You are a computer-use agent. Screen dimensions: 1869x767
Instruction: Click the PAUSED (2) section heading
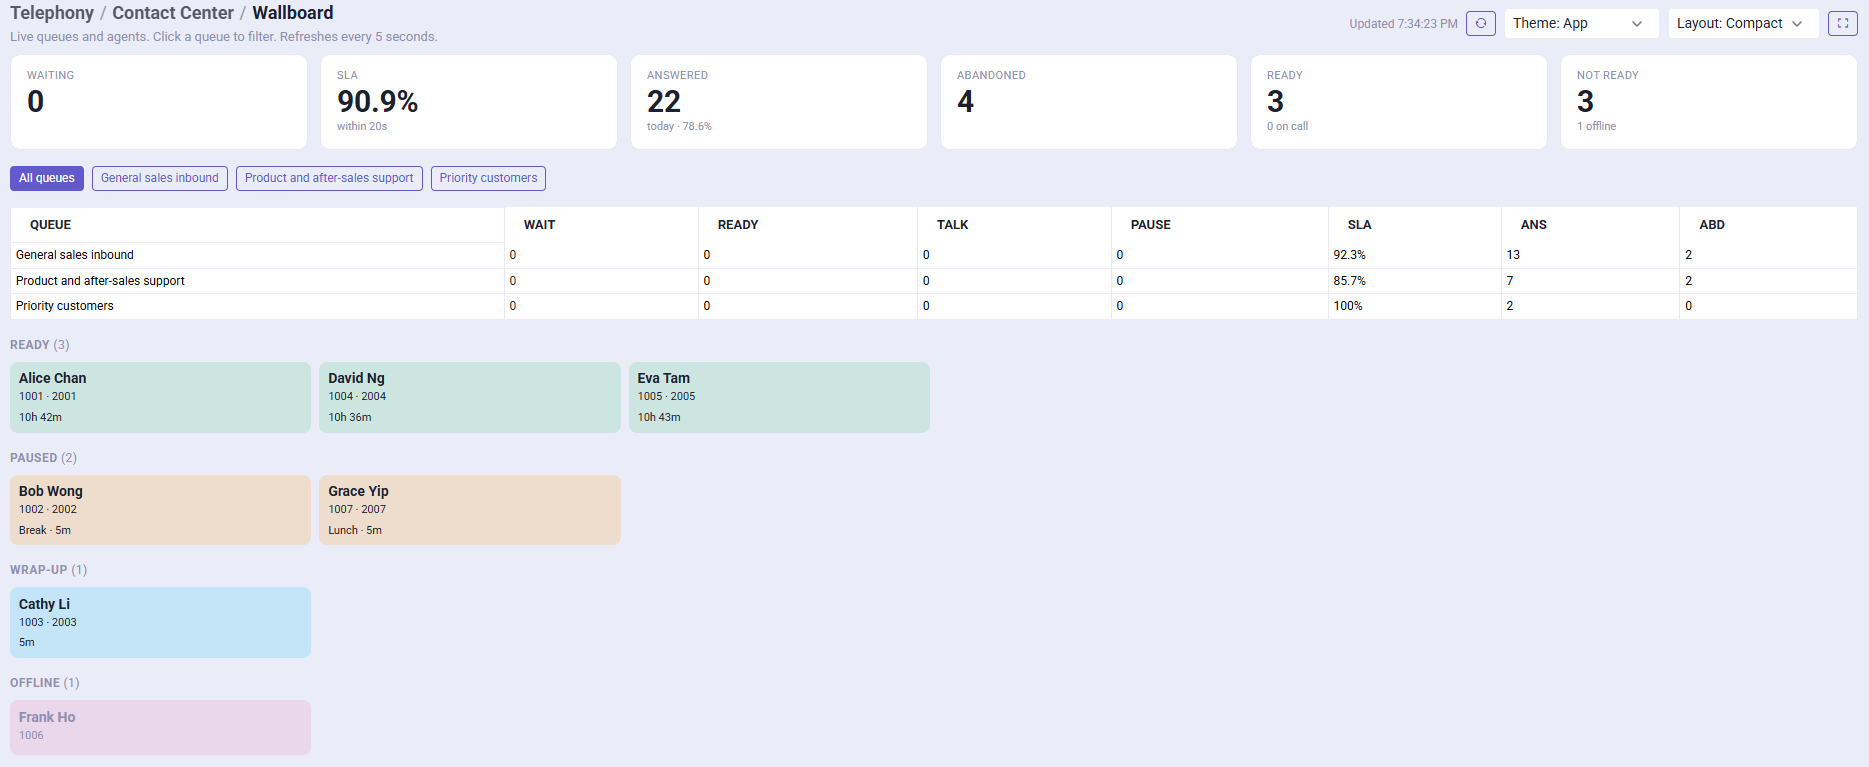pos(43,458)
